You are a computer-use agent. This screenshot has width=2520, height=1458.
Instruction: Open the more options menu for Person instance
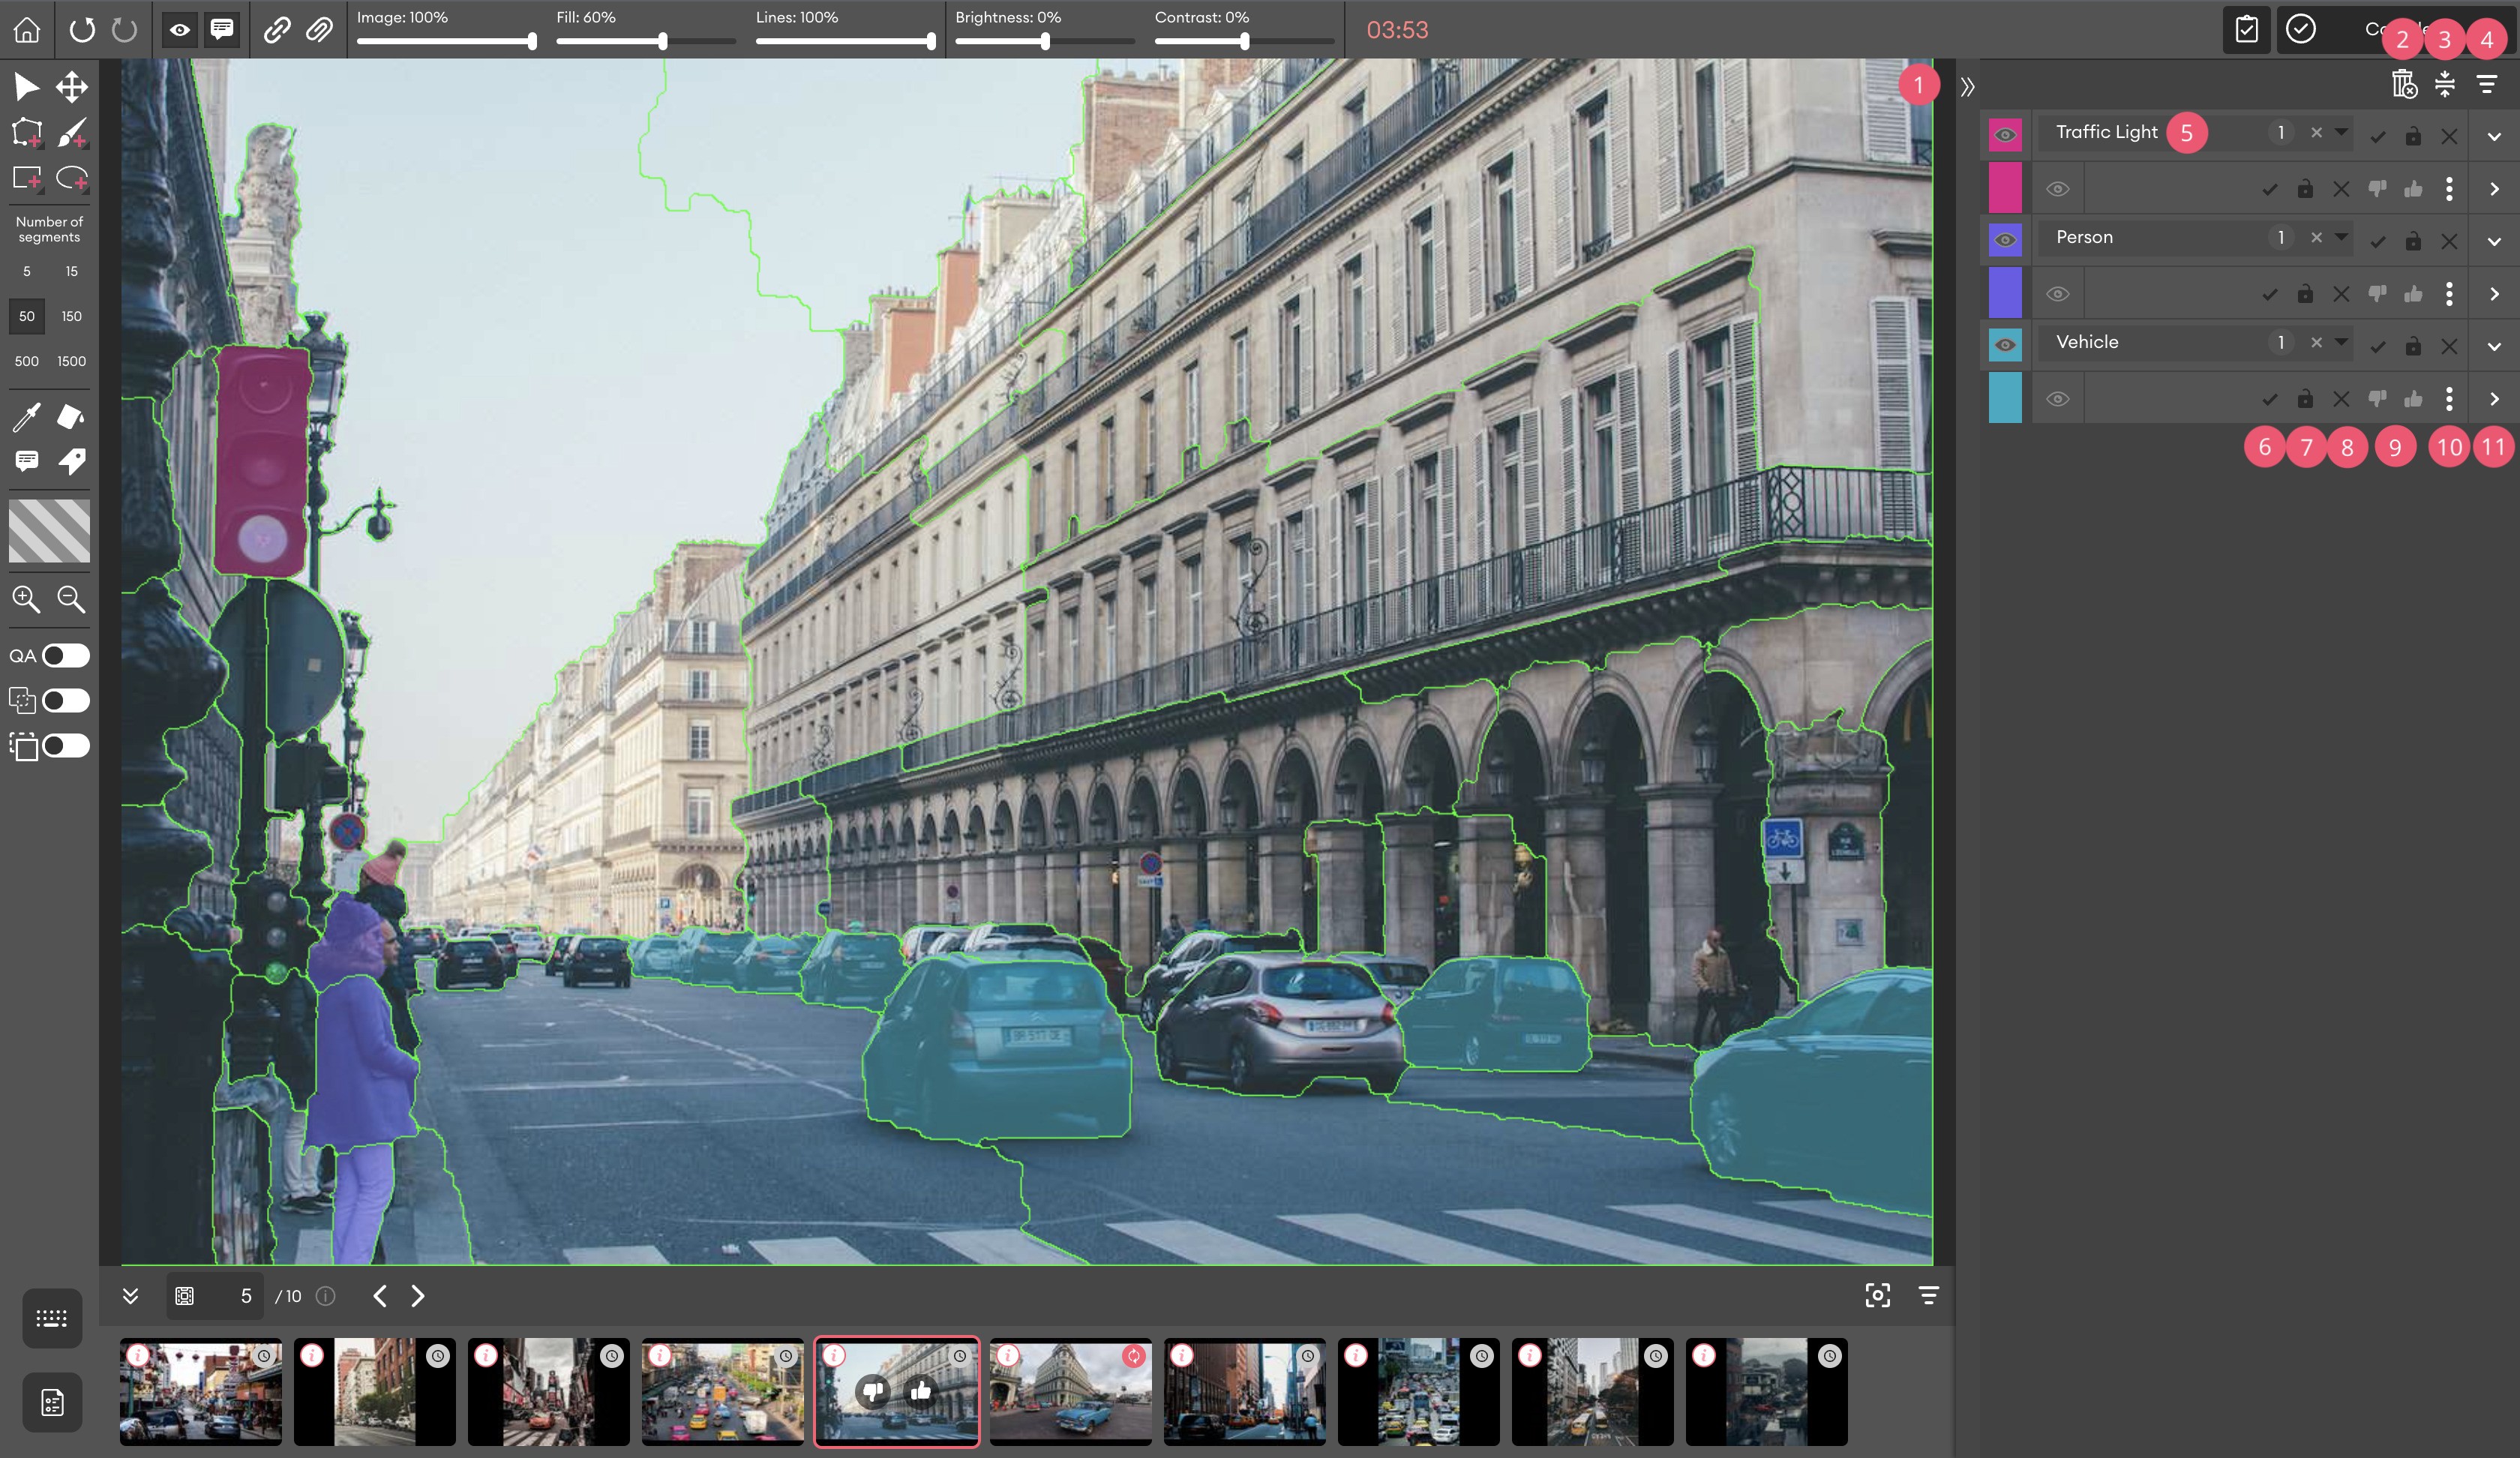point(2449,294)
